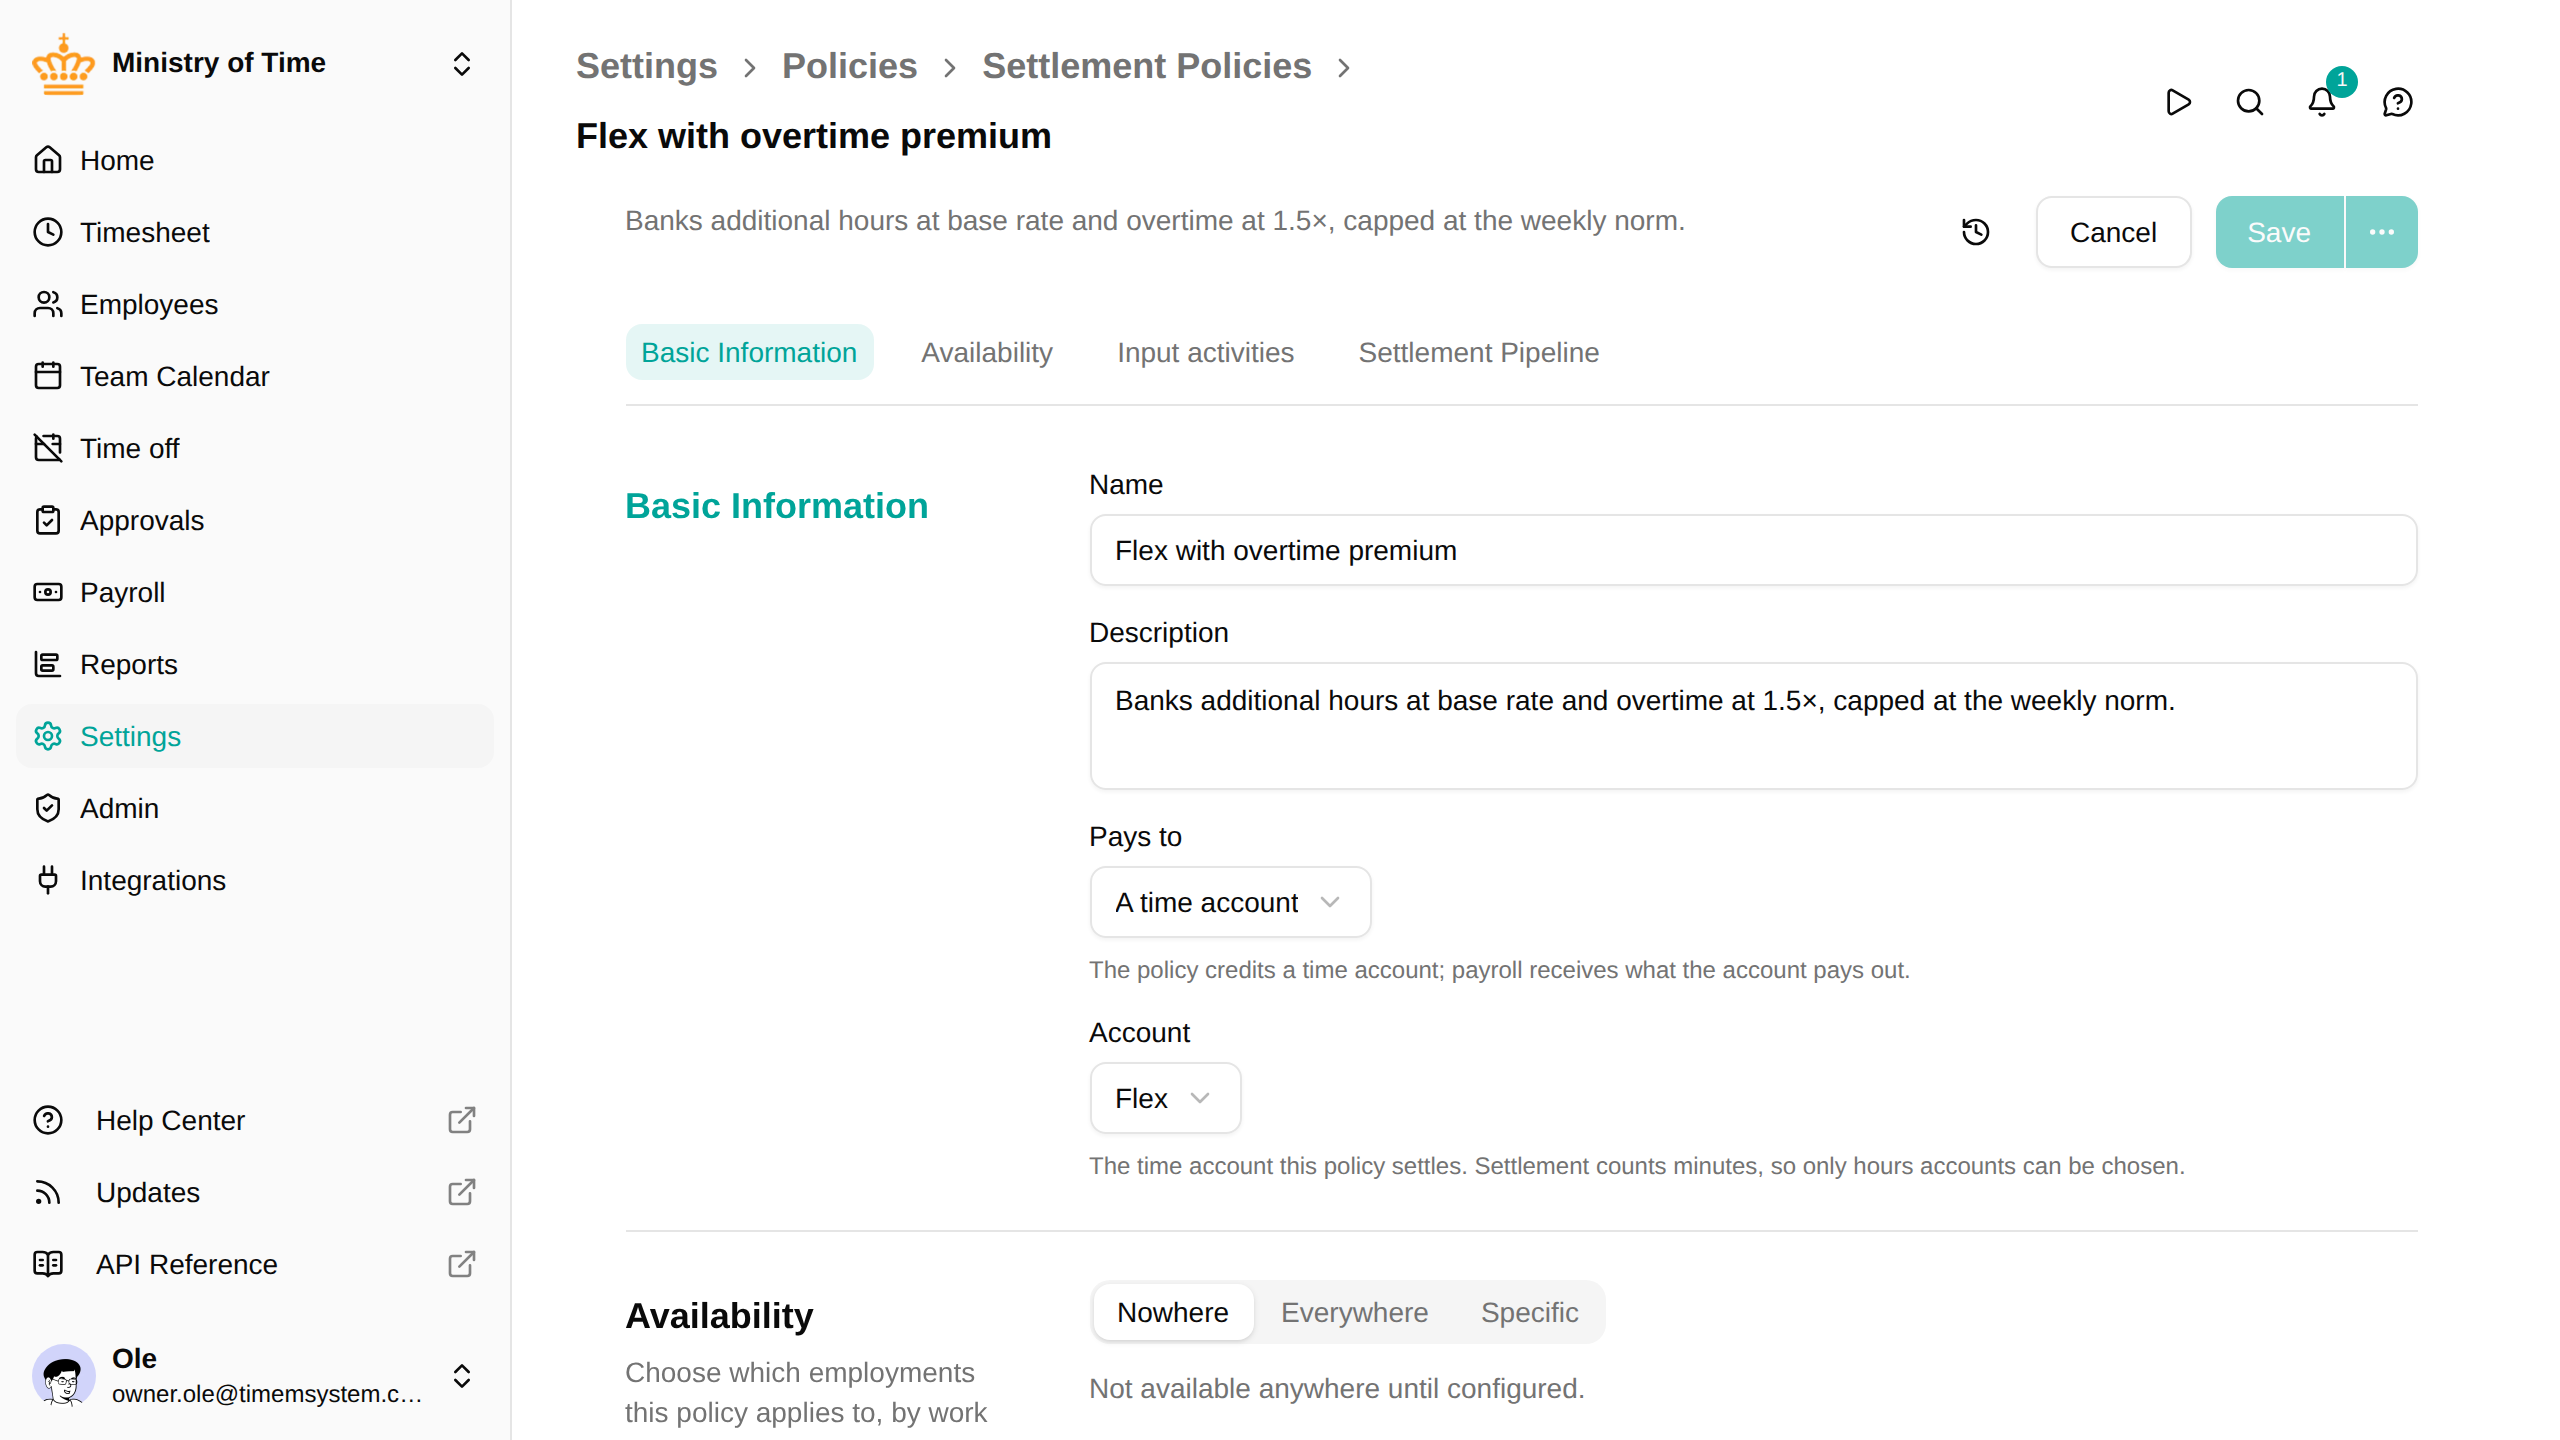2560x1440 pixels.
Task: Click the Description text area
Action: point(1753,726)
